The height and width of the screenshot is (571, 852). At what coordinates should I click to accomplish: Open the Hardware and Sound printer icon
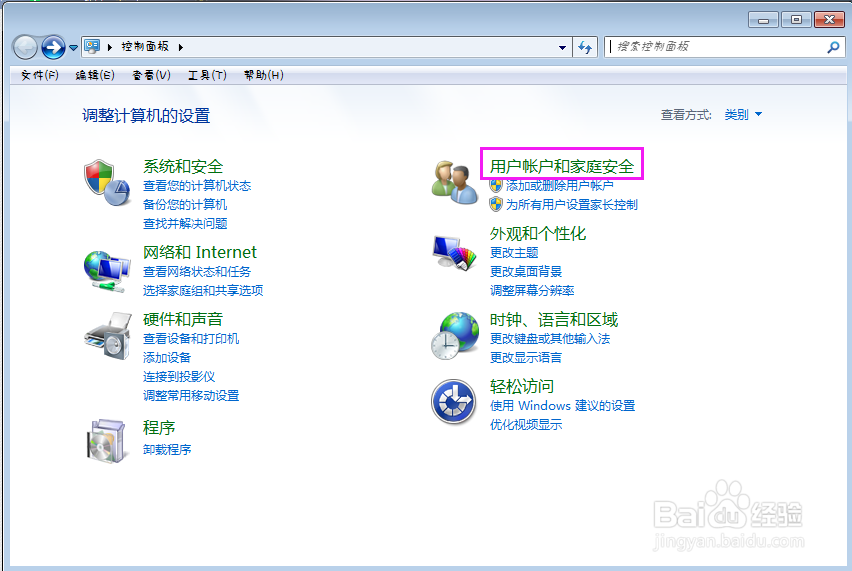108,335
